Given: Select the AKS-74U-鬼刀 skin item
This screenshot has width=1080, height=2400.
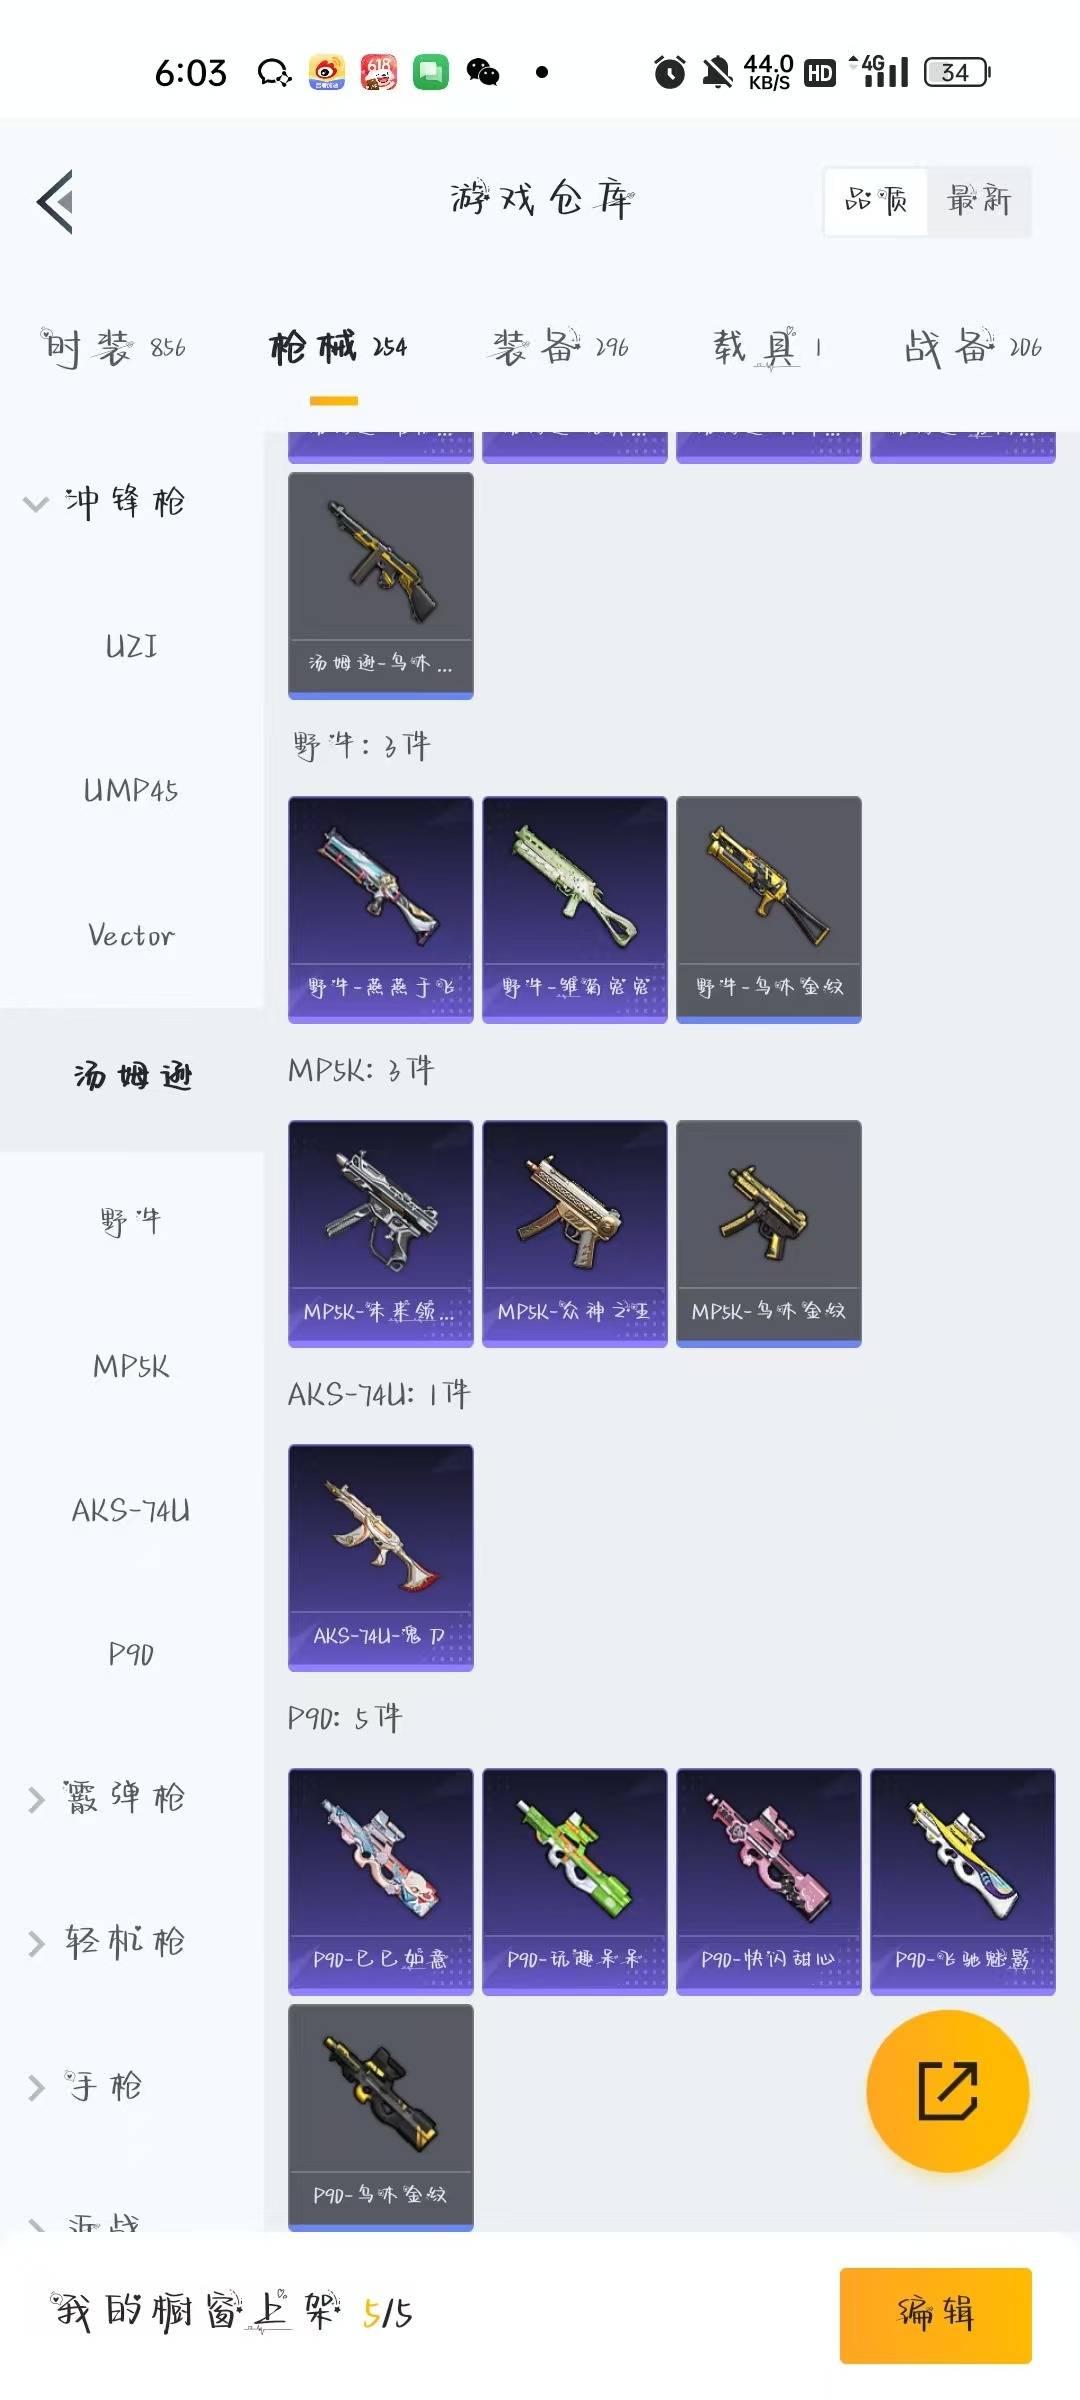Looking at the screenshot, I should (380, 1557).
